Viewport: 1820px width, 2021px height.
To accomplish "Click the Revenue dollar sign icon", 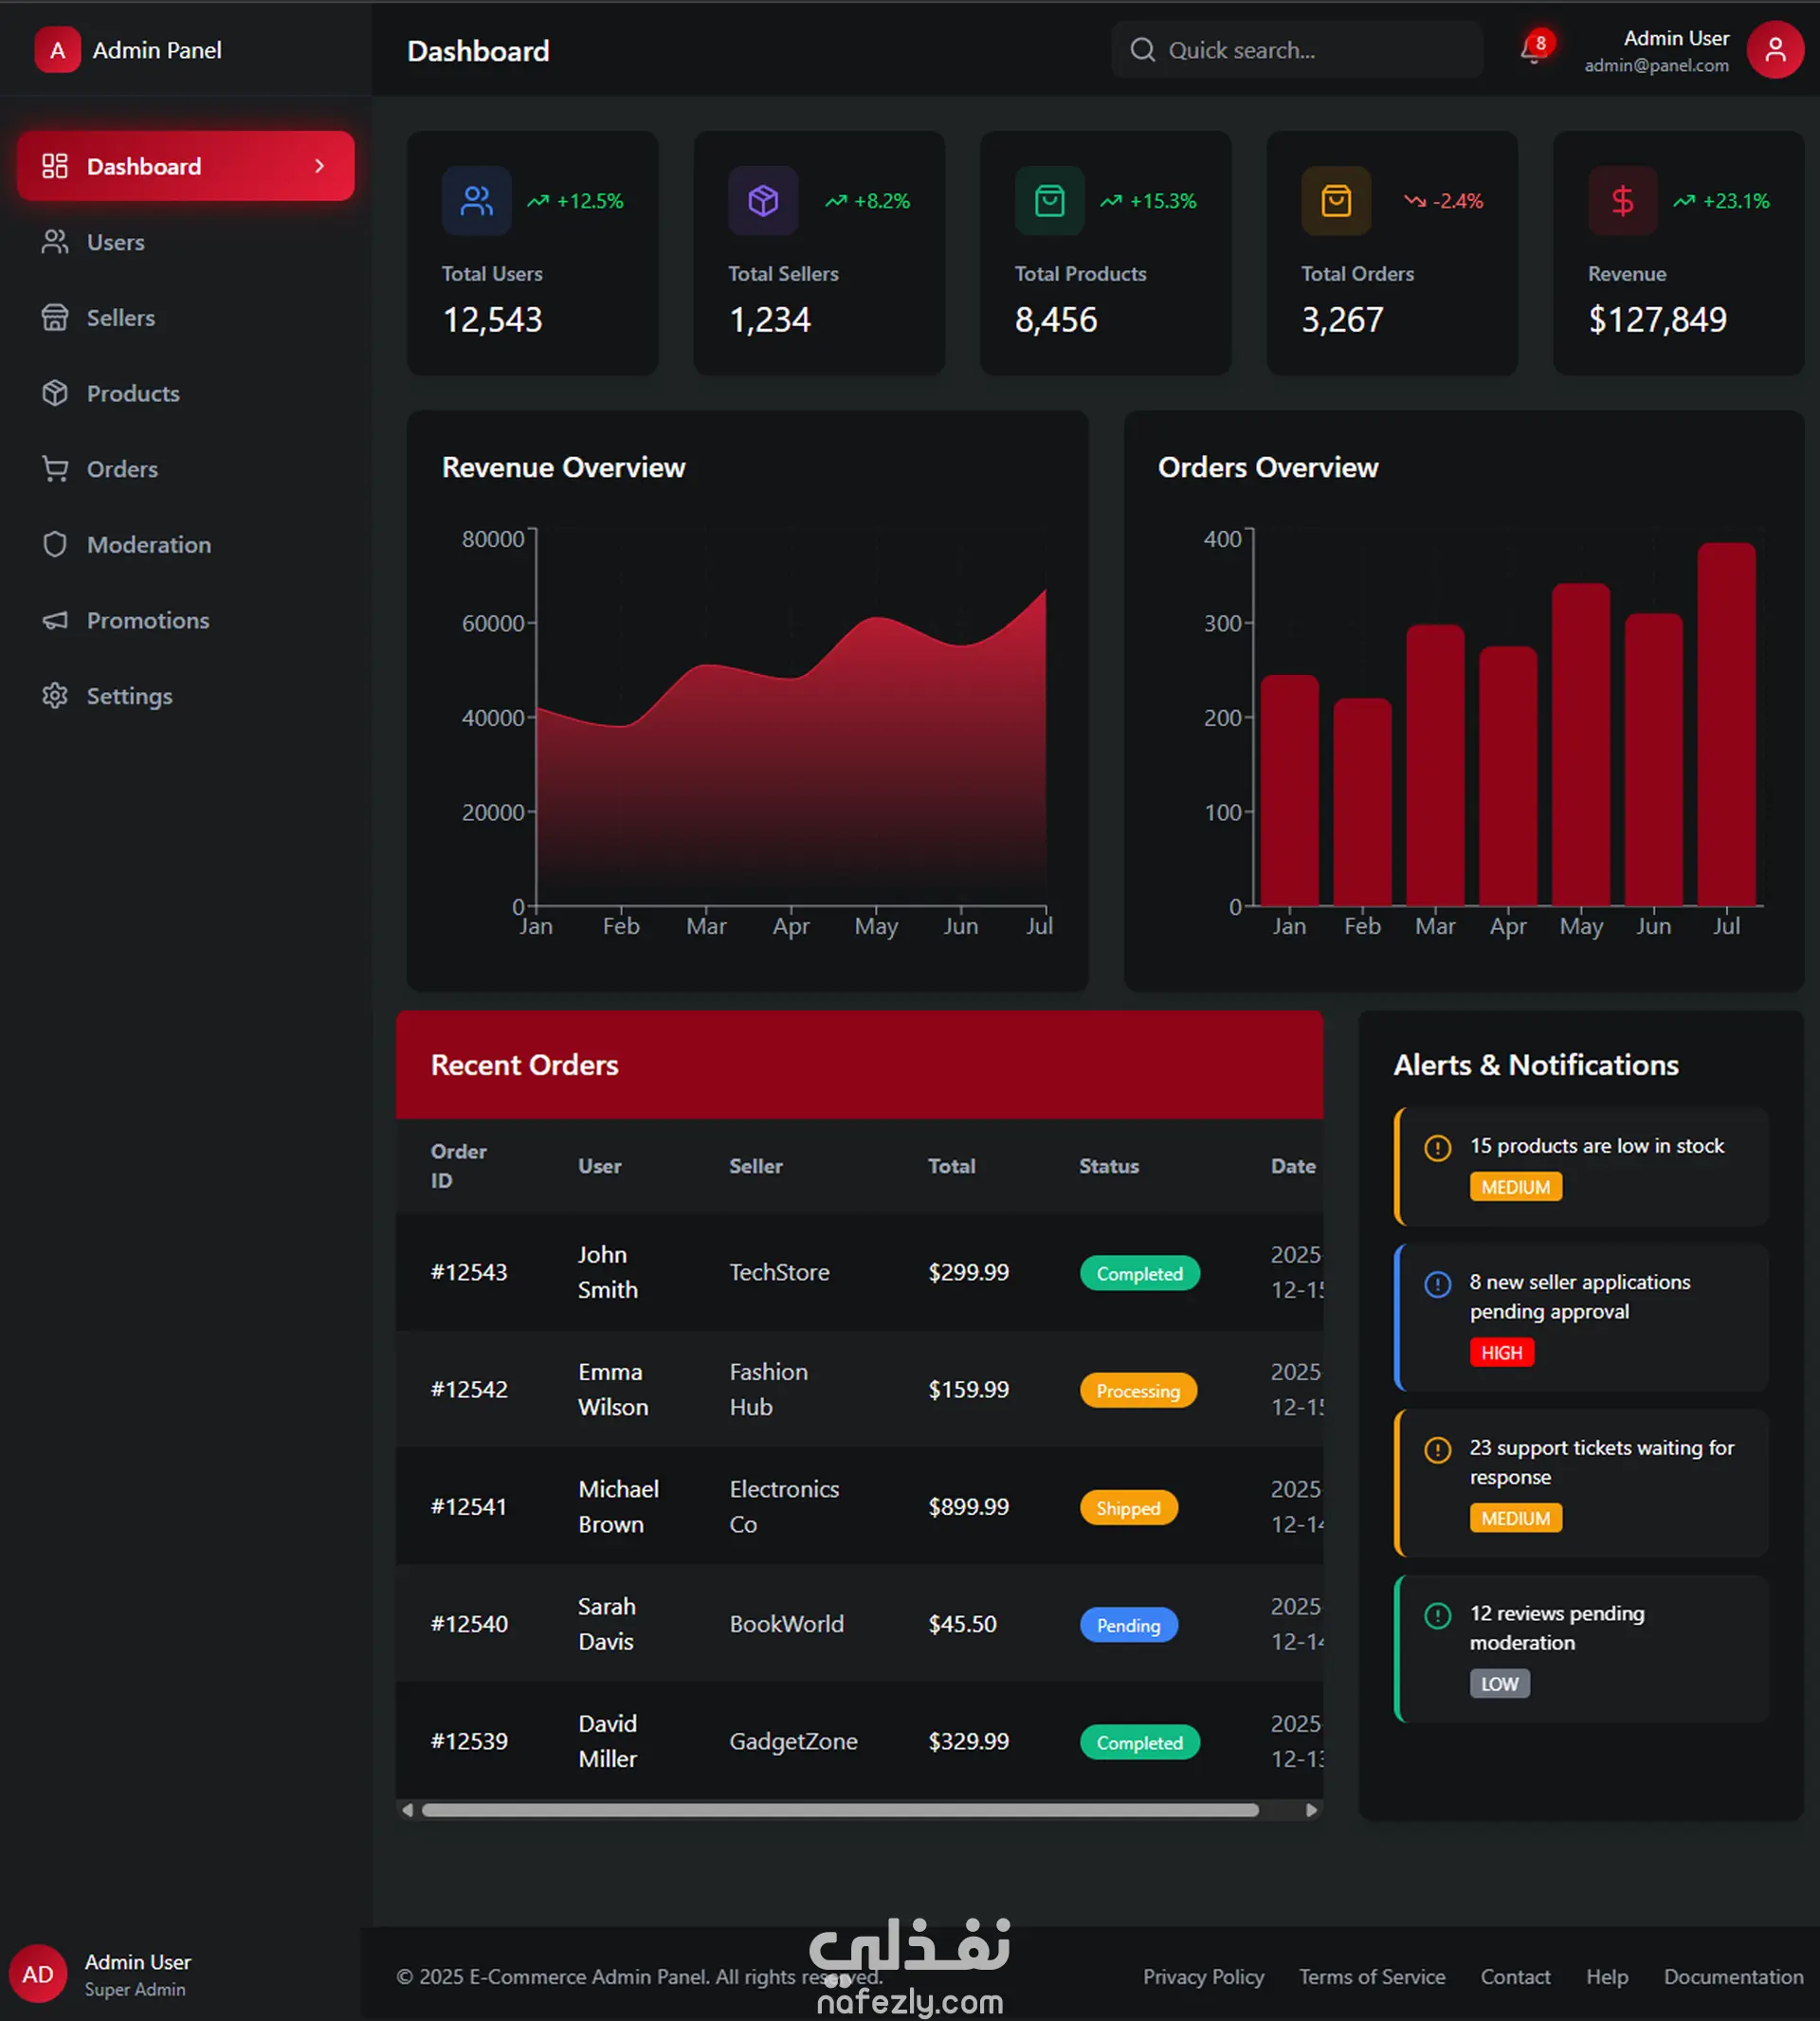I will [1623, 201].
